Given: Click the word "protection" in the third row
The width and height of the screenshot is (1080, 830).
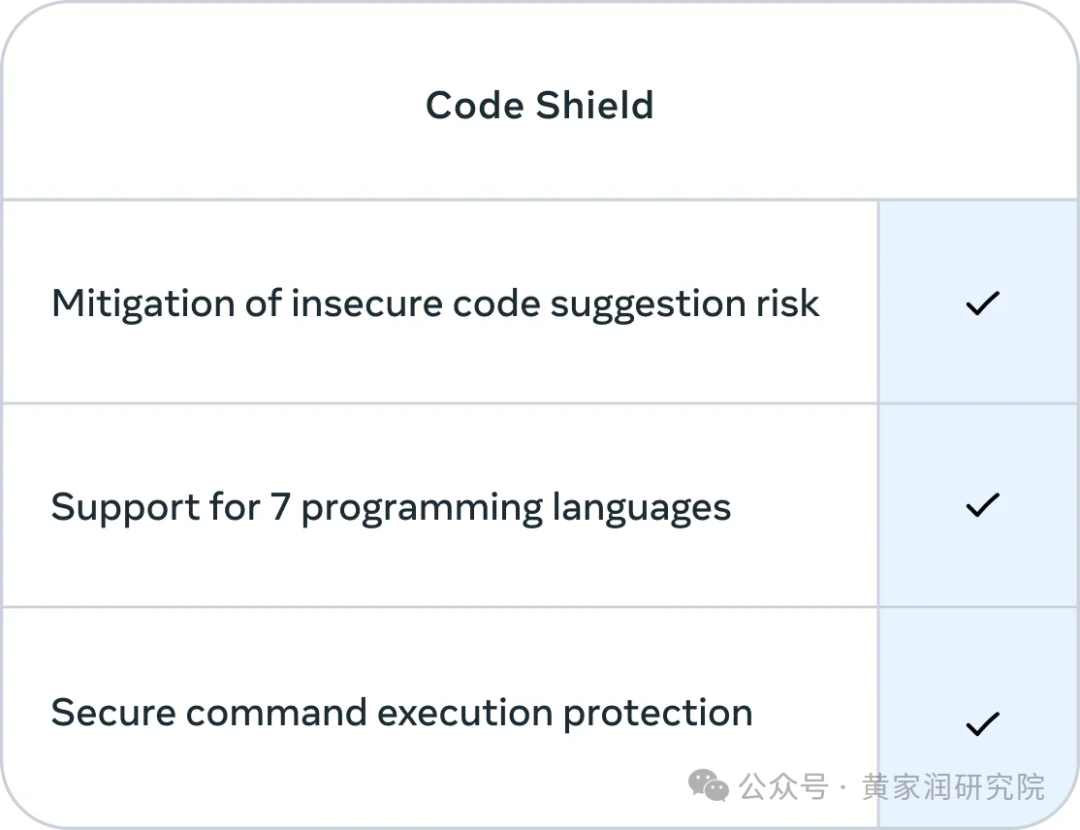Looking at the screenshot, I should click(x=657, y=714).
